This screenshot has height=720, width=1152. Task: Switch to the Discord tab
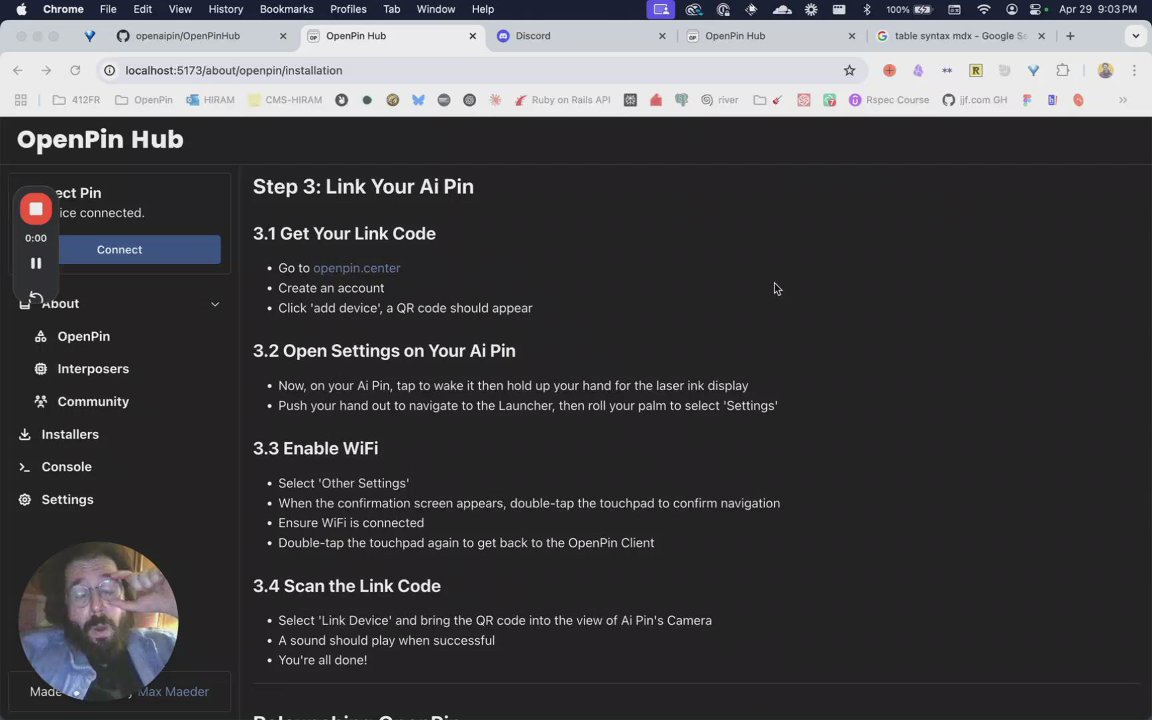(533, 36)
